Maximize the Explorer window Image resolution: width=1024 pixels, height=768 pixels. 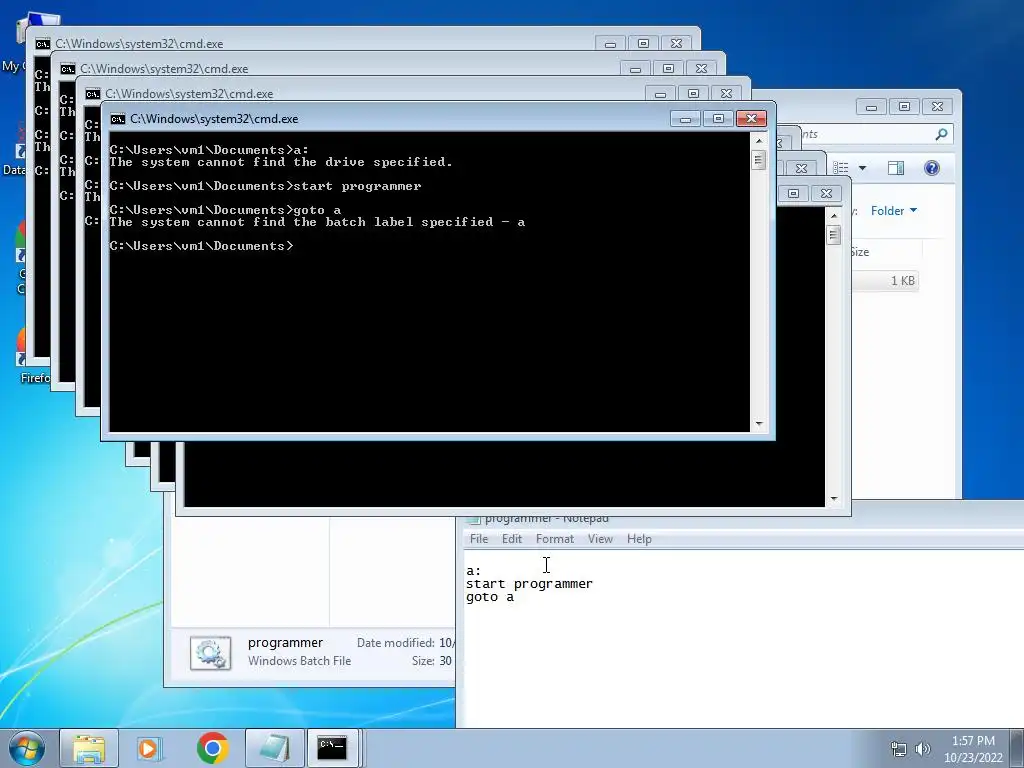904,106
